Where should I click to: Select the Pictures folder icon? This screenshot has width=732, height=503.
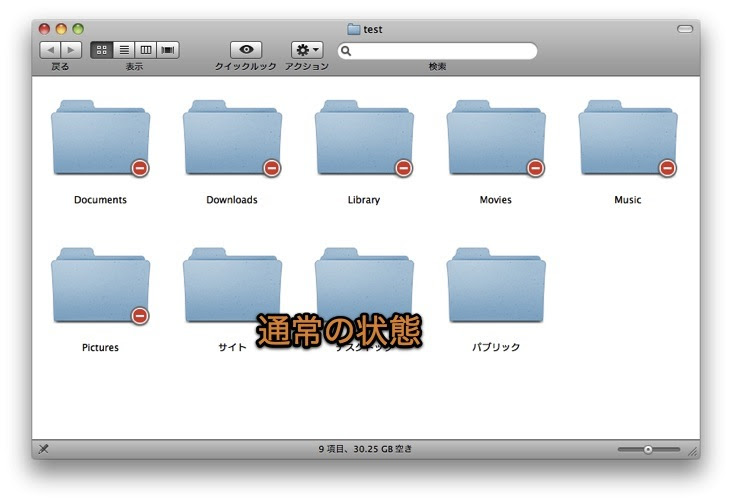pyautogui.click(x=100, y=285)
